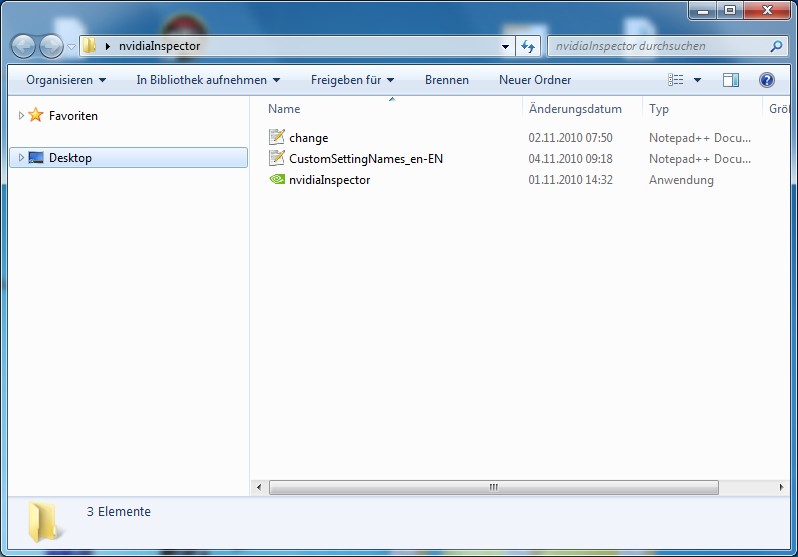Open help with the question mark icon

point(767,80)
